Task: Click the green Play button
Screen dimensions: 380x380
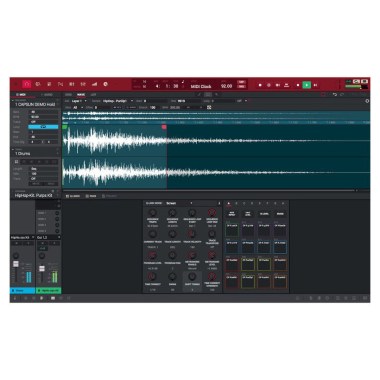Action: coord(306,85)
